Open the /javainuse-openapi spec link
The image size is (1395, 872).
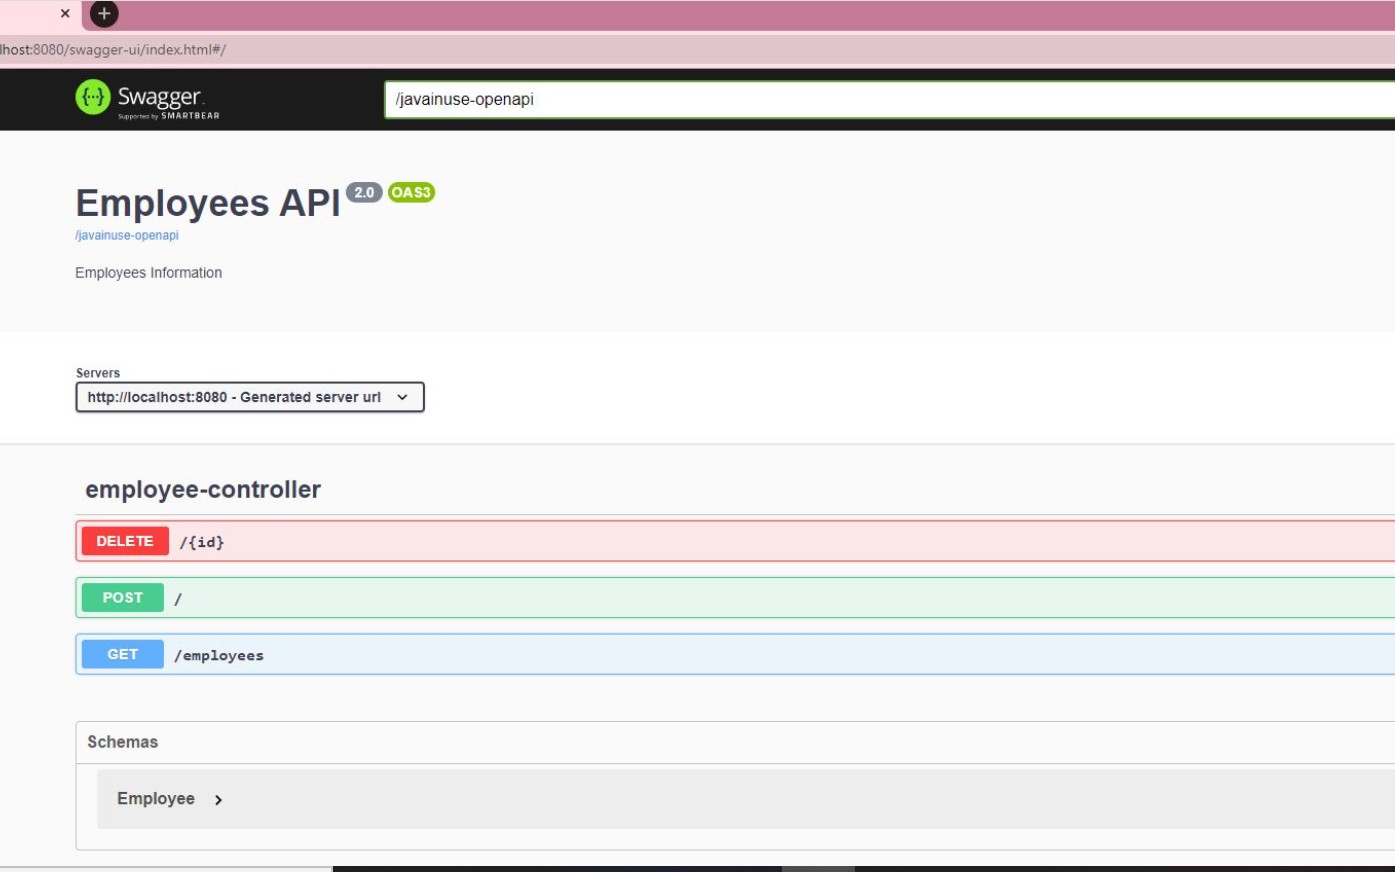coord(126,235)
